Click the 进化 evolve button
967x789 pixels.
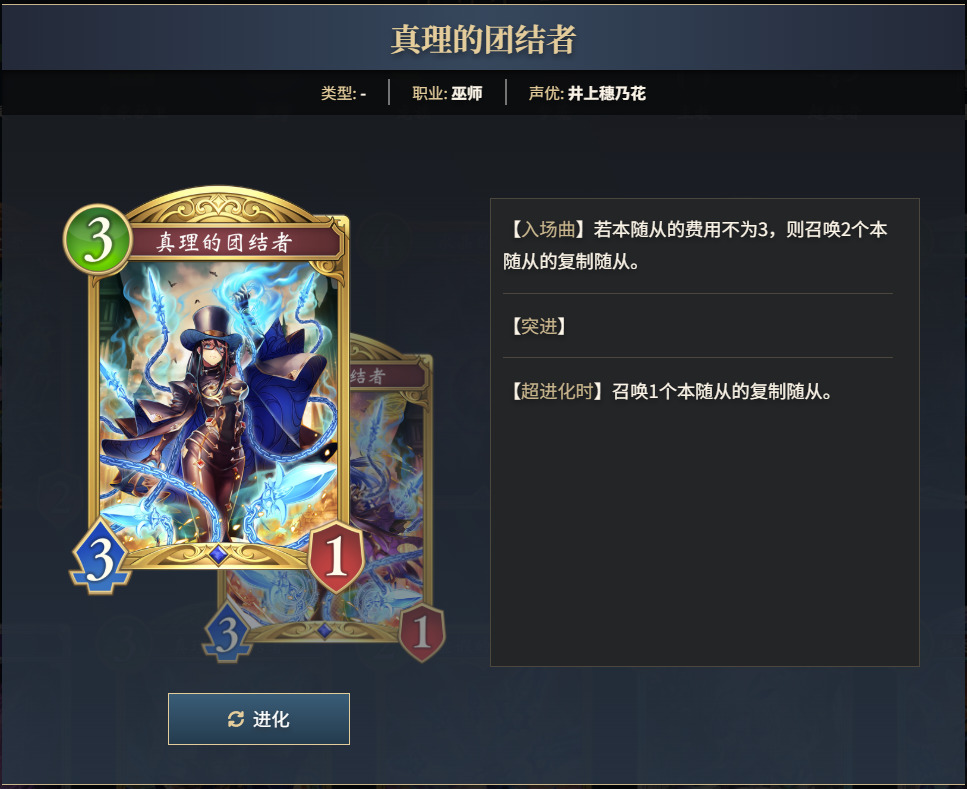[258, 719]
